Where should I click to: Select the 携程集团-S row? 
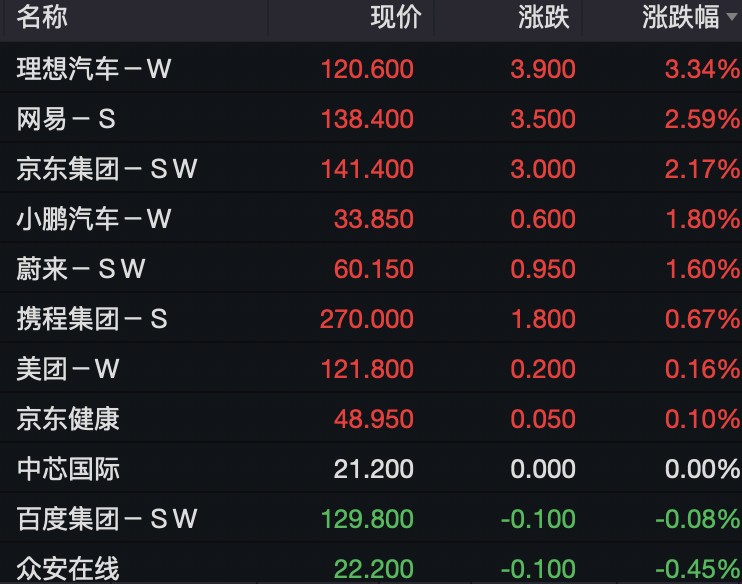pos(371,318)
